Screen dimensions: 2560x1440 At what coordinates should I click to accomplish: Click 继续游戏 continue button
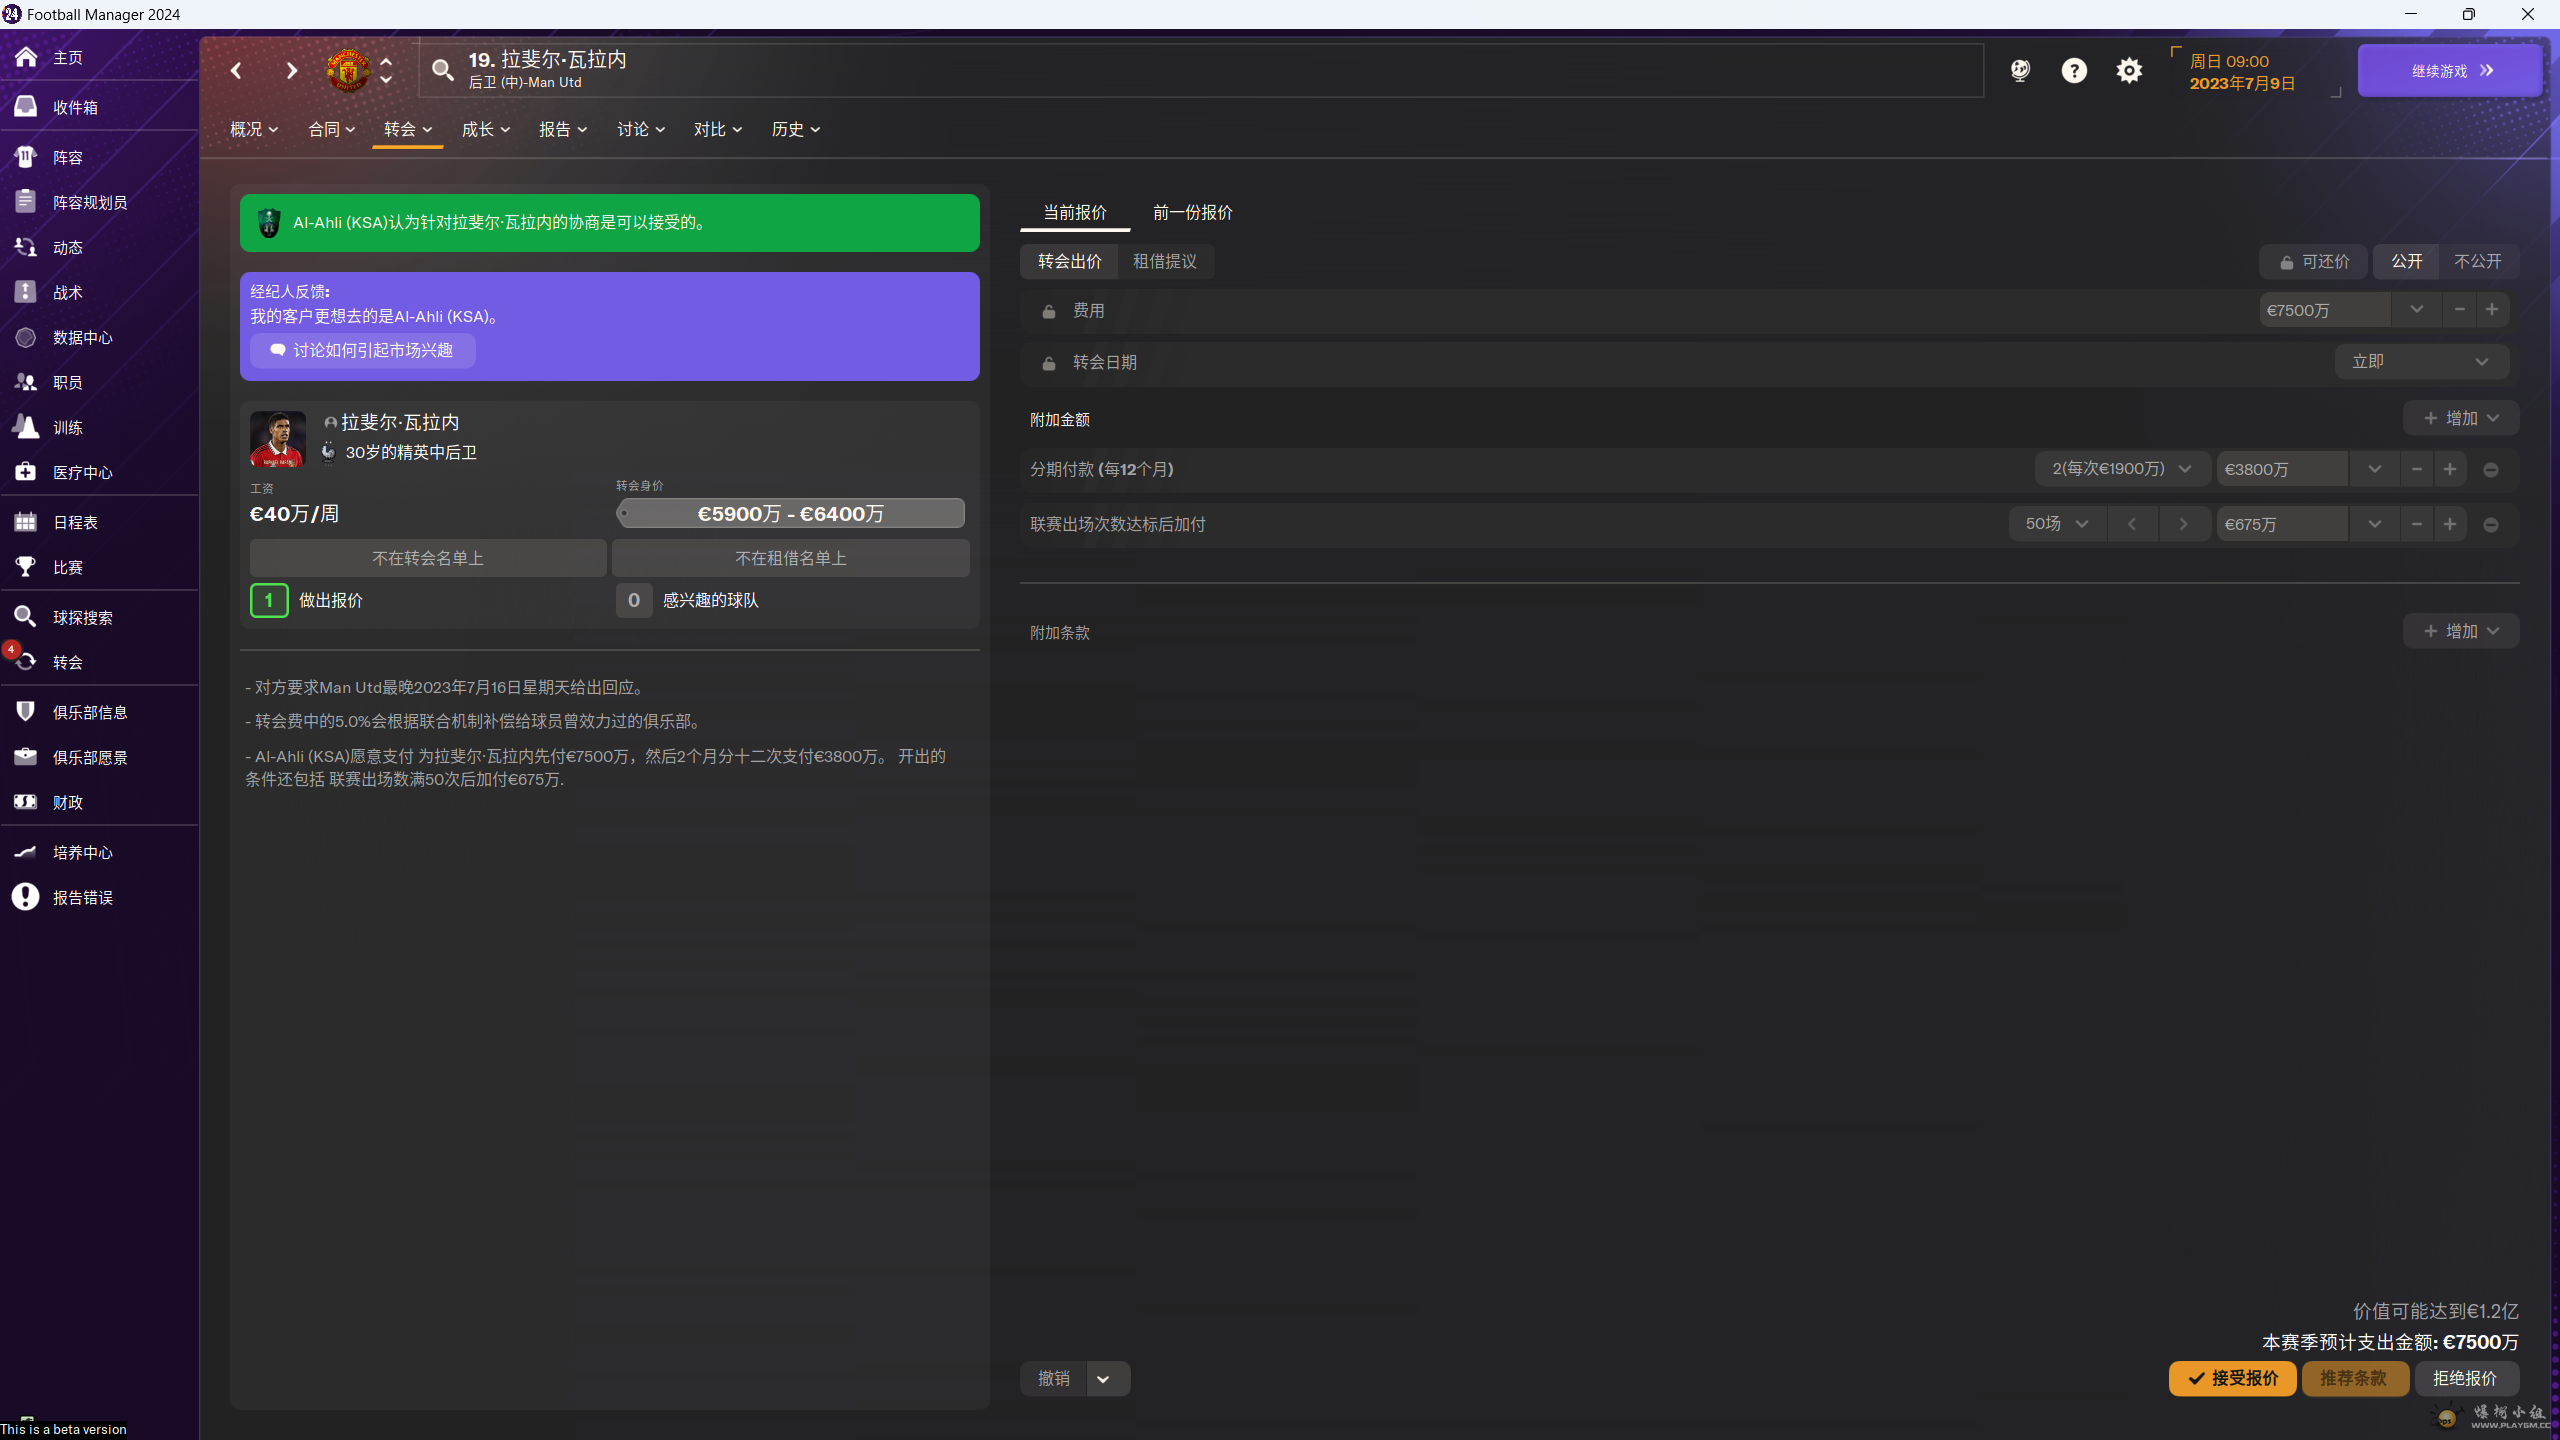point(2449,70)
